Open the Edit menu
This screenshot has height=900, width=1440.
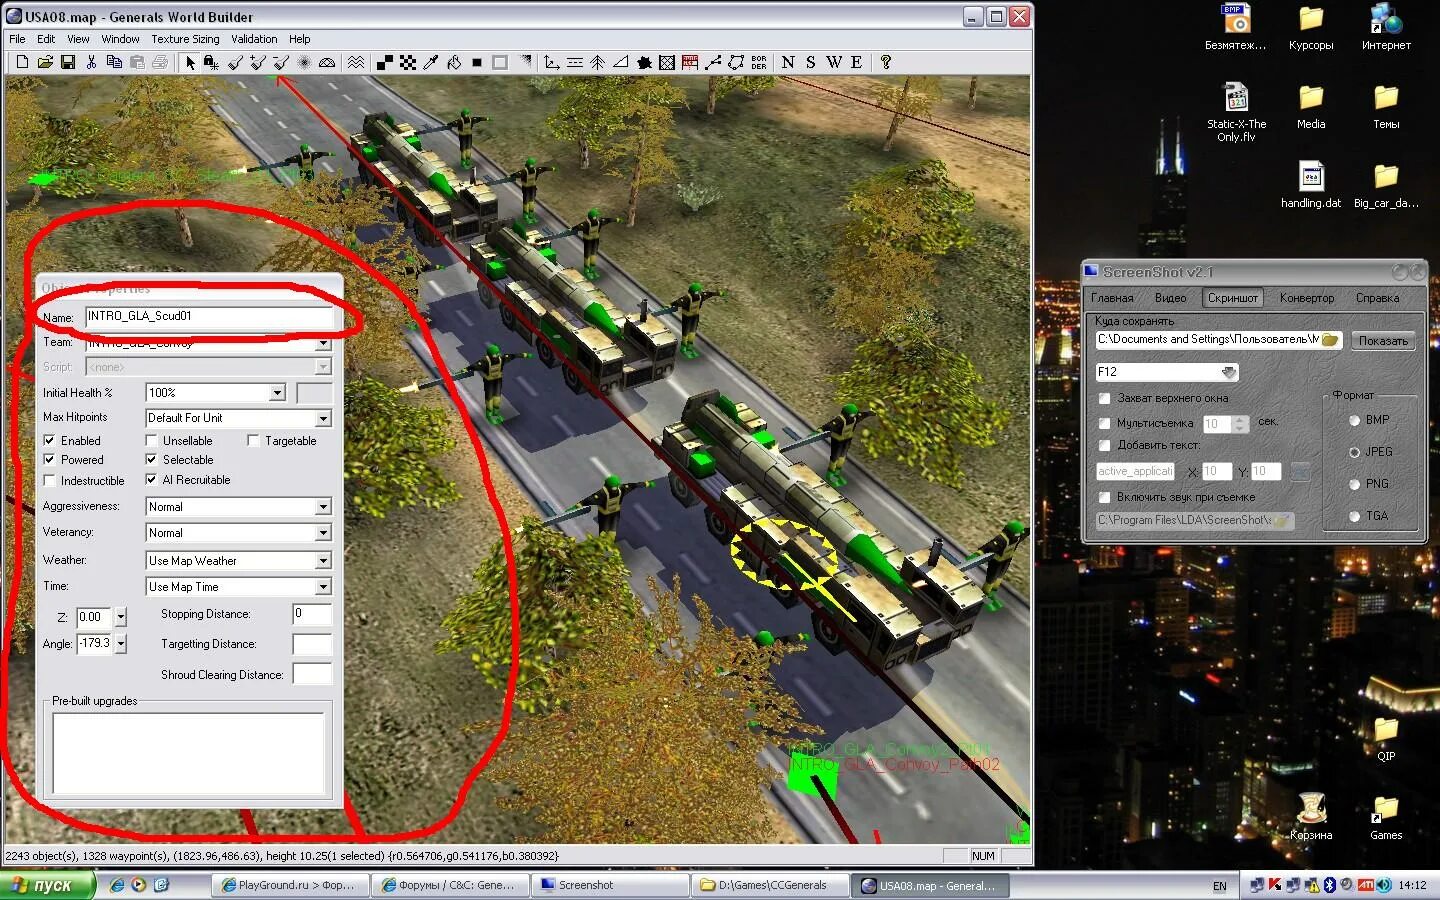pyautogui.click(x=46, y=39)
